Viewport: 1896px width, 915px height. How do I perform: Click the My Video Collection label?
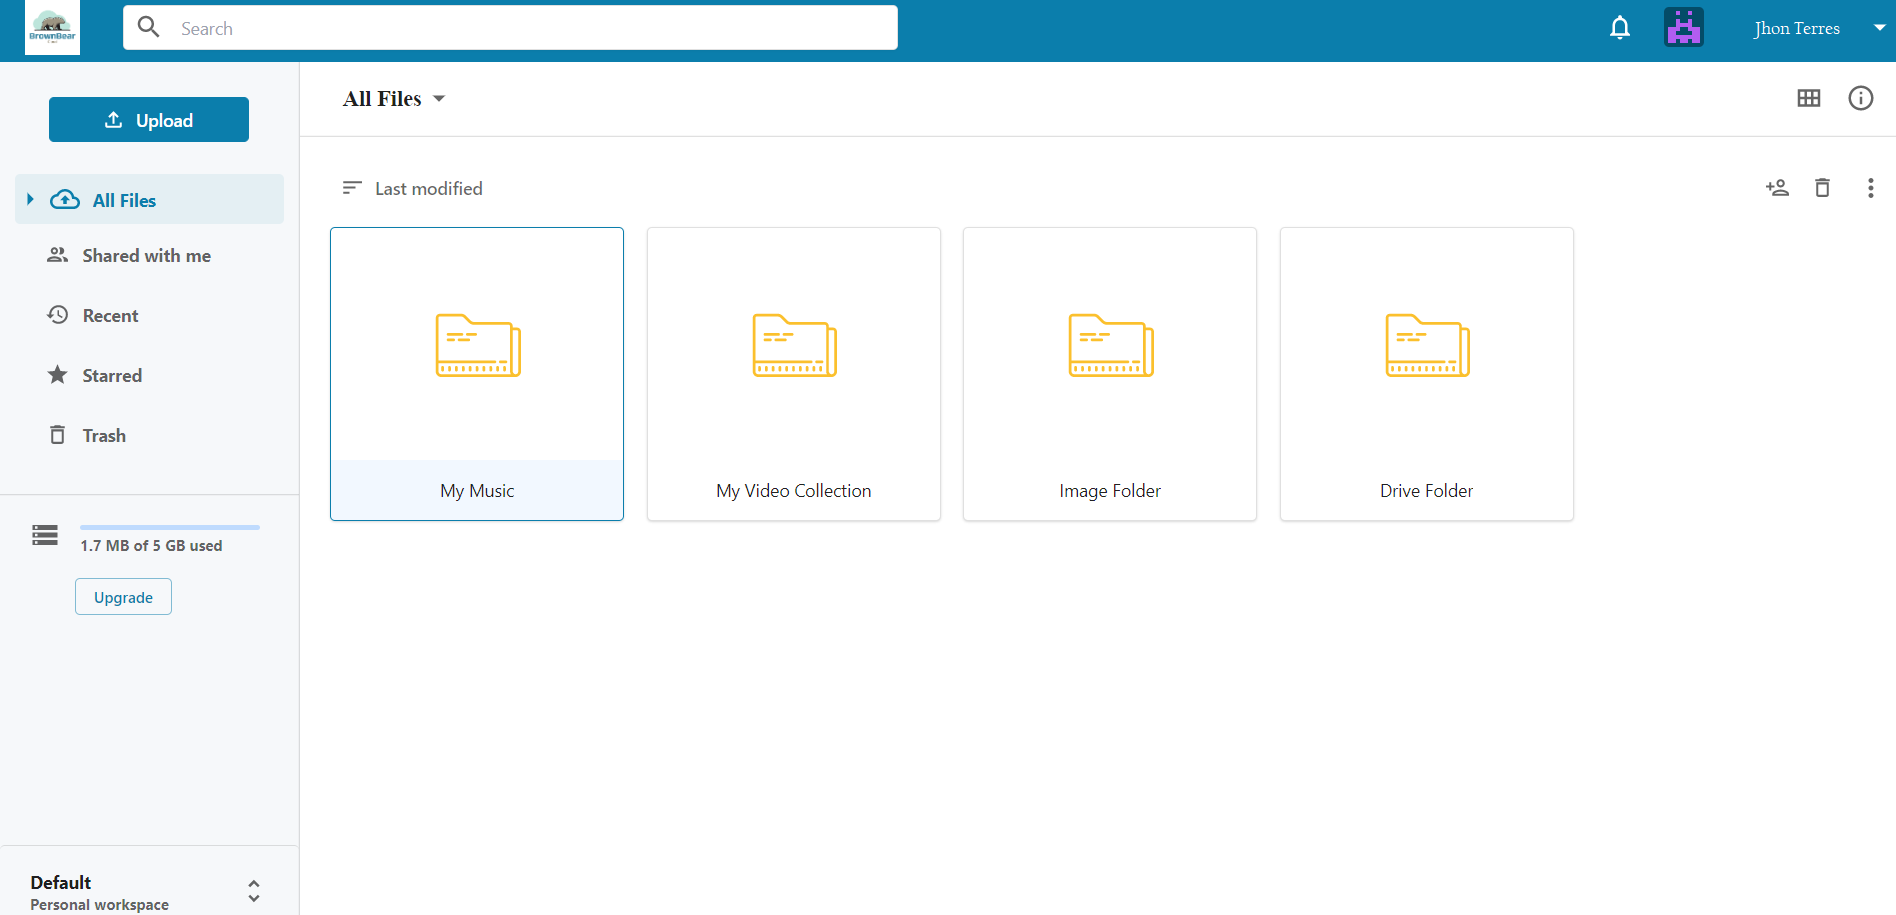(794, 491)
